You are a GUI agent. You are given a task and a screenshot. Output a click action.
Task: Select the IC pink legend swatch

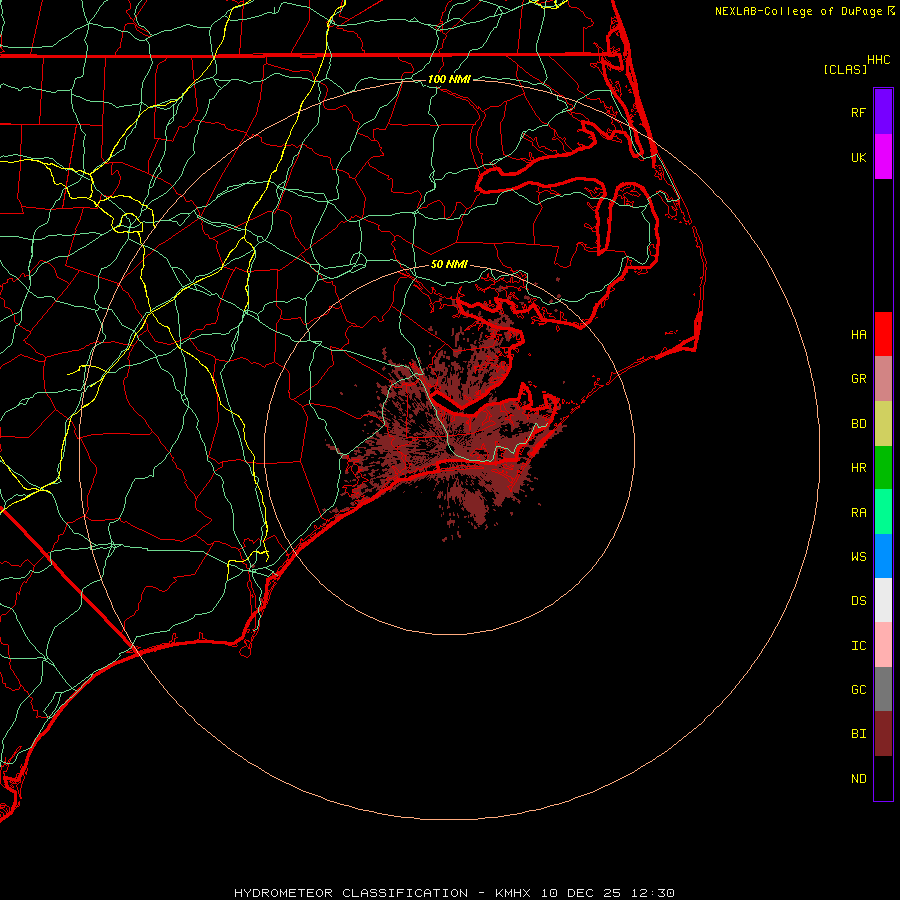(883, 645)
